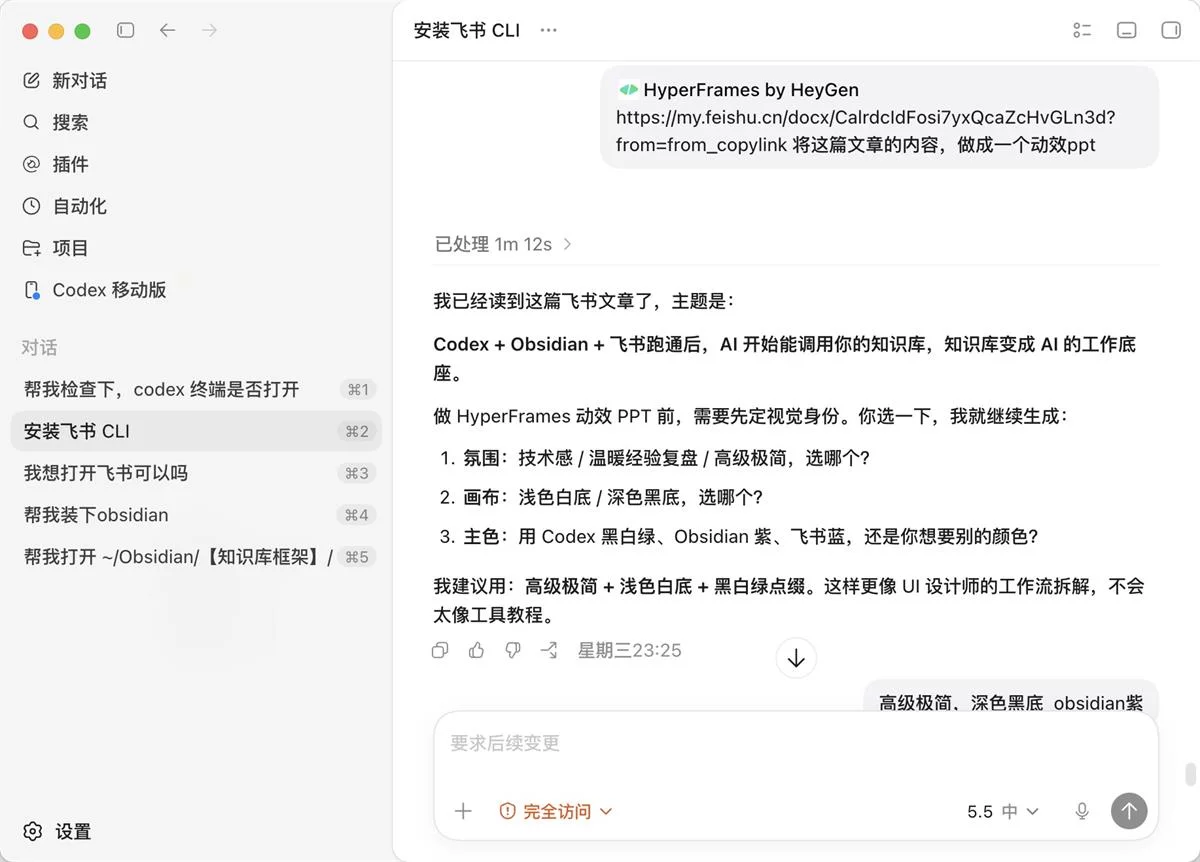
Task: Click the 插件 plugin icon
Action: tap(32, 165)
